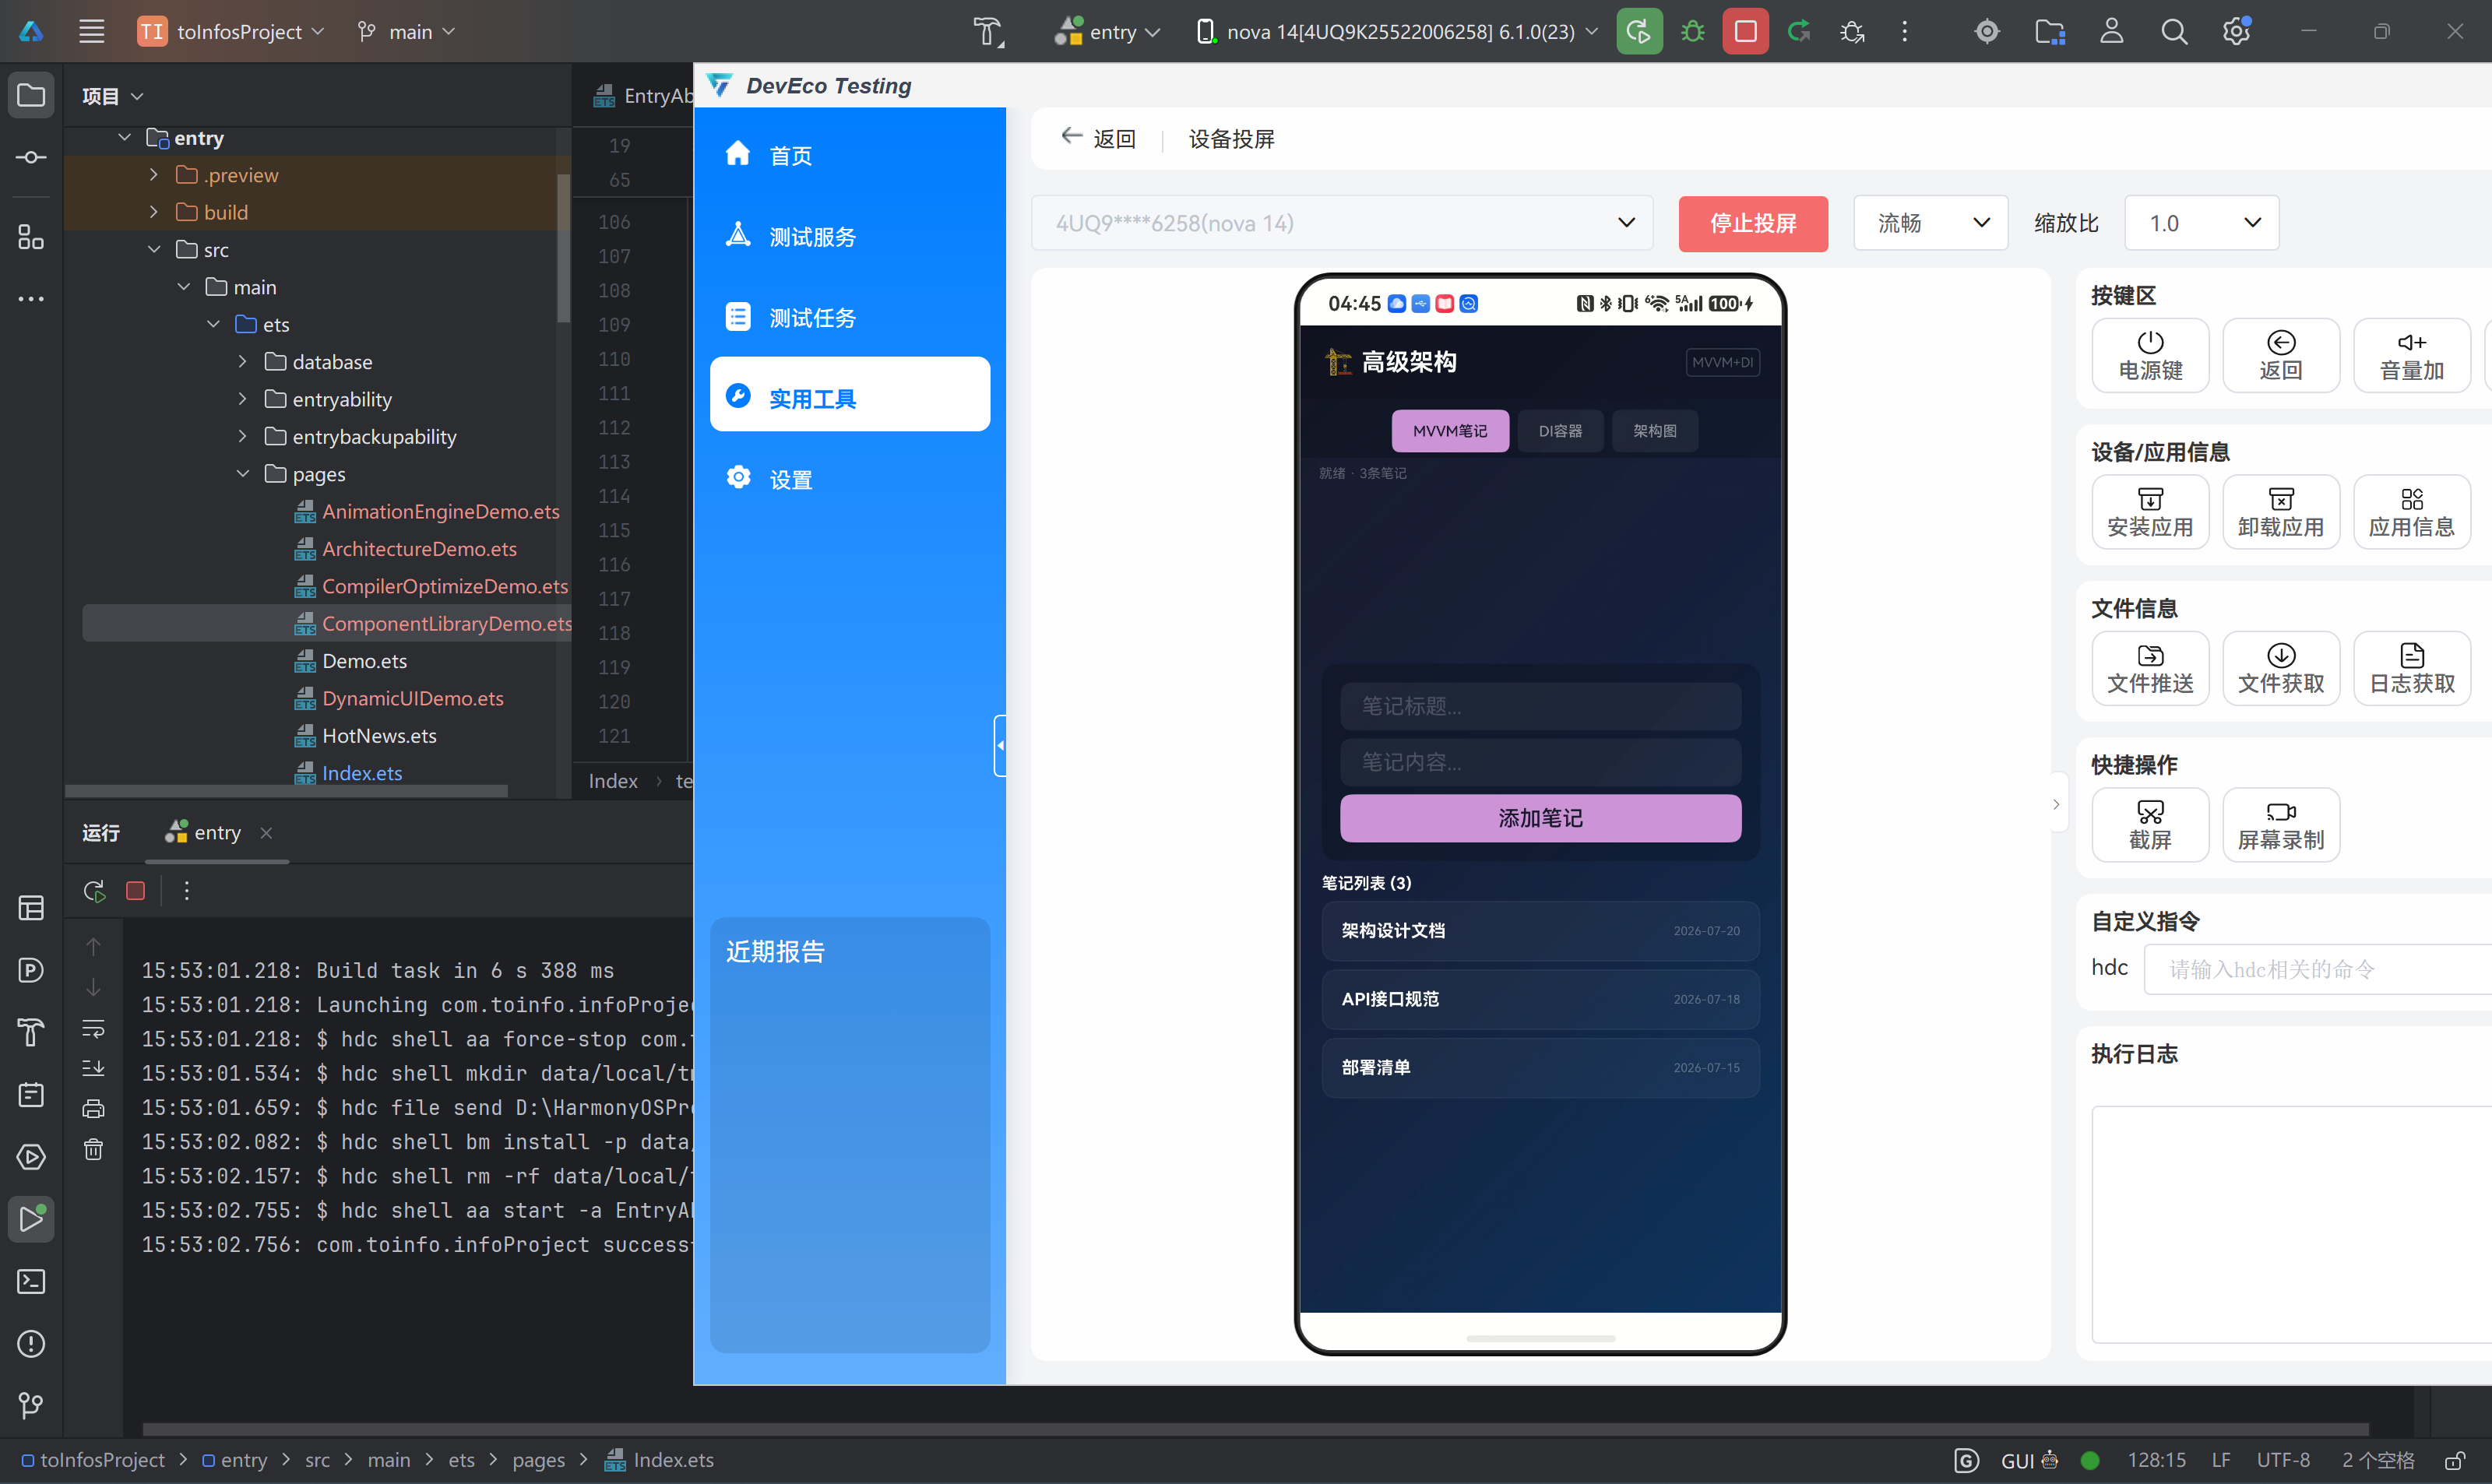Click the 返回 back link in header
The height and width of the screenshot is (1484, 2492).
tap(1098, 138)
